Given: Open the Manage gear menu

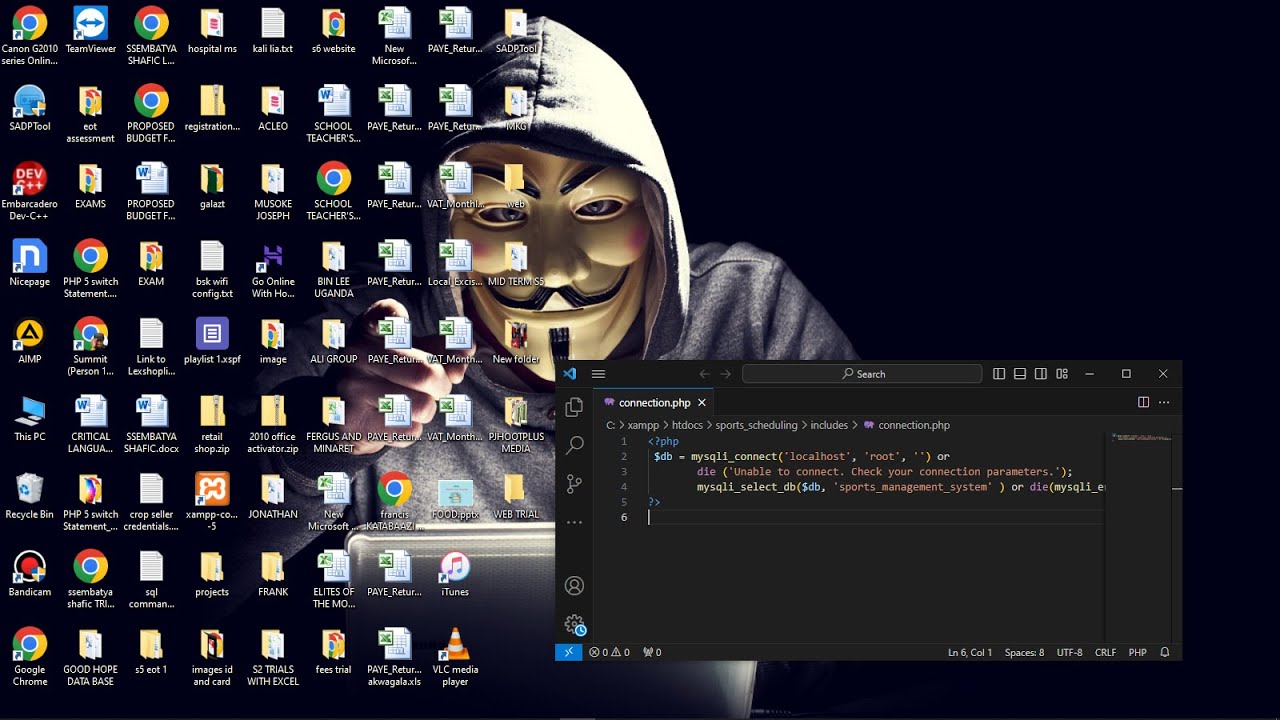Looking at the screenshot, I should (x=574, y=625).
